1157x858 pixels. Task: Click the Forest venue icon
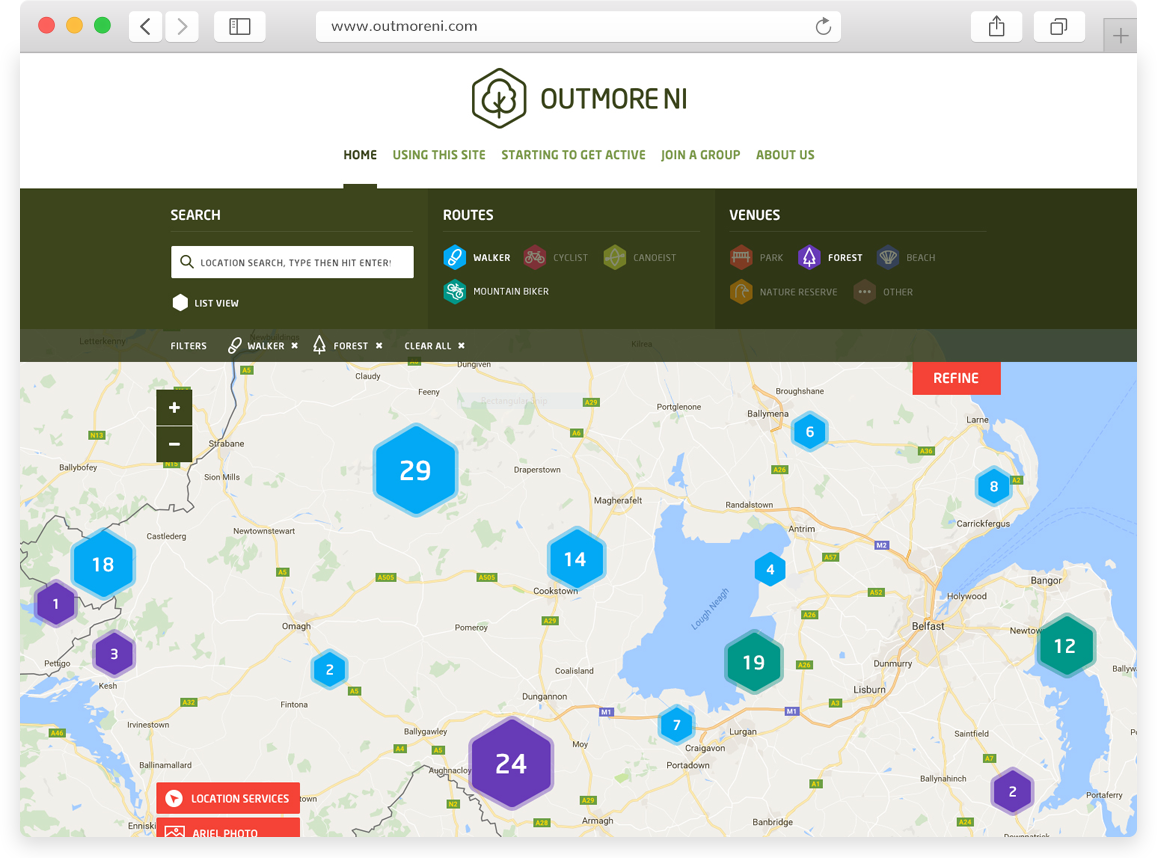(x=809, y=258)
